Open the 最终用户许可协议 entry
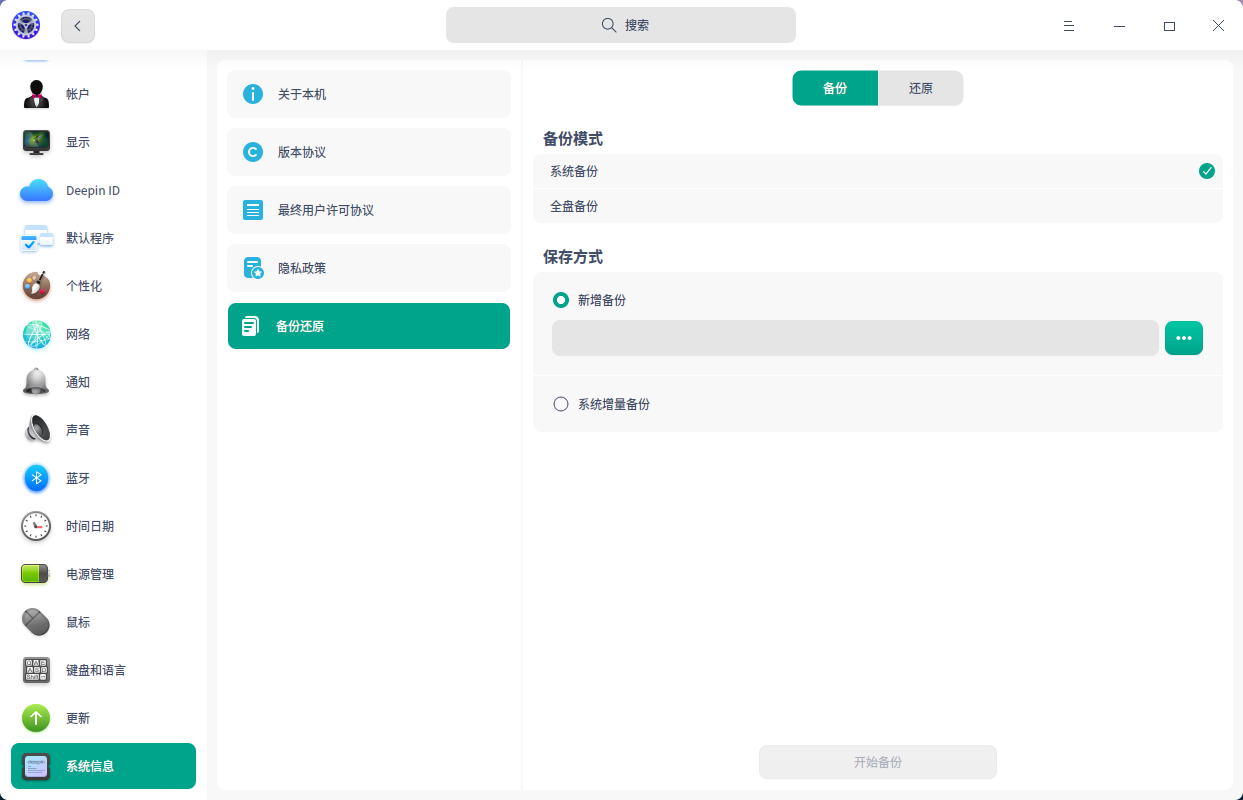The width and height of the screenshot is (1243, 800). 369,210
